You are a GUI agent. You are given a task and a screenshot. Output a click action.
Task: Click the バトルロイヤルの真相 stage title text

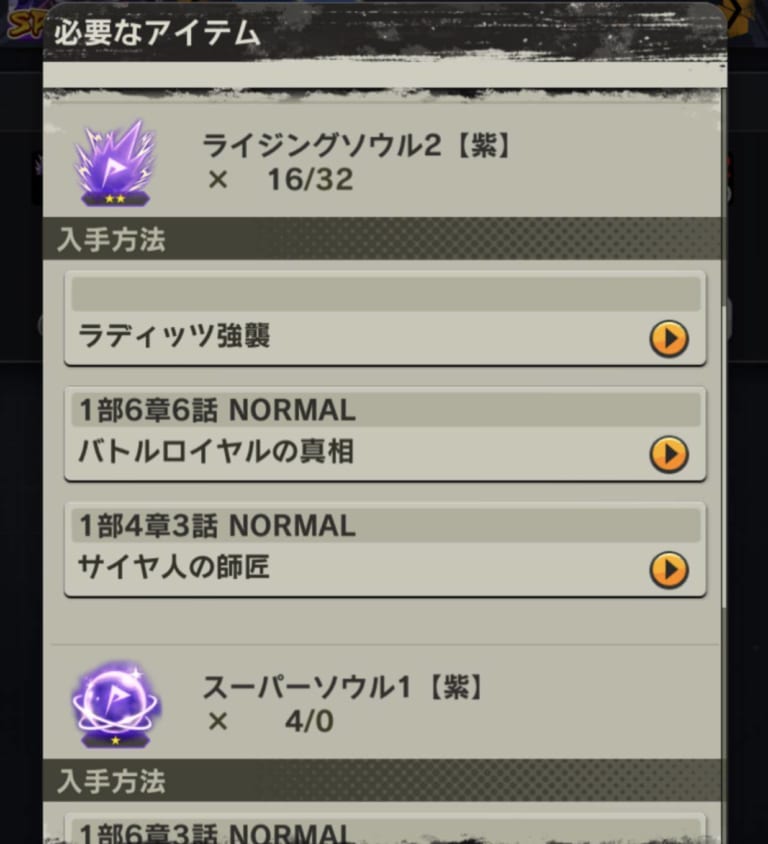point(216,452)
